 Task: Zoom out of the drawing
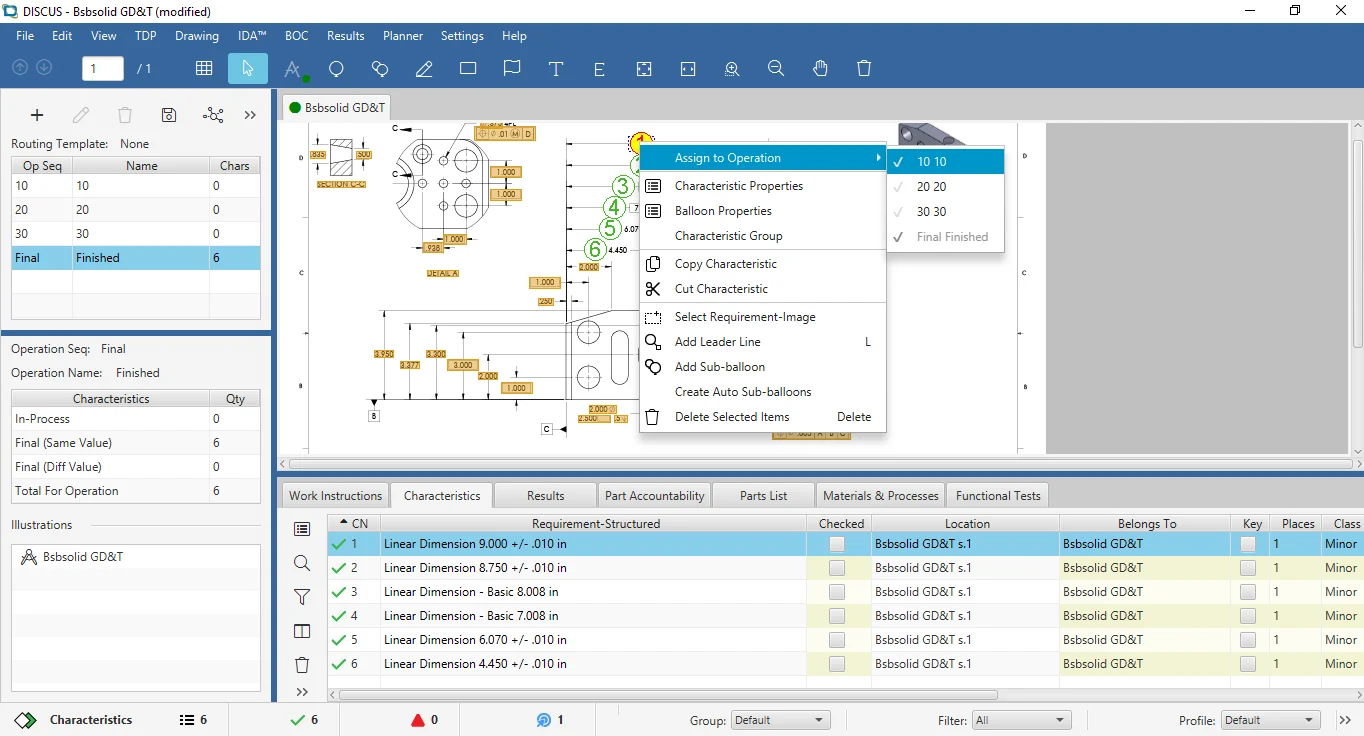[776, 68]
